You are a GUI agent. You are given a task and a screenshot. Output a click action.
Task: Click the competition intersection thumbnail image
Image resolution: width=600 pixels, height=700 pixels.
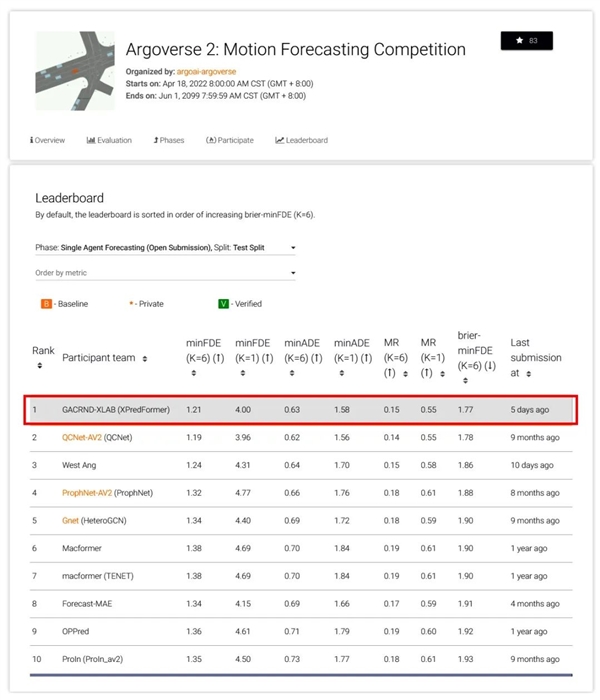[x=74, y=70]
